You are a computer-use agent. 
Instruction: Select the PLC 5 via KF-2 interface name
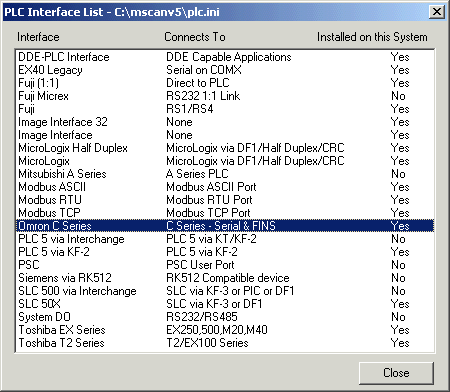pos(54,252)
